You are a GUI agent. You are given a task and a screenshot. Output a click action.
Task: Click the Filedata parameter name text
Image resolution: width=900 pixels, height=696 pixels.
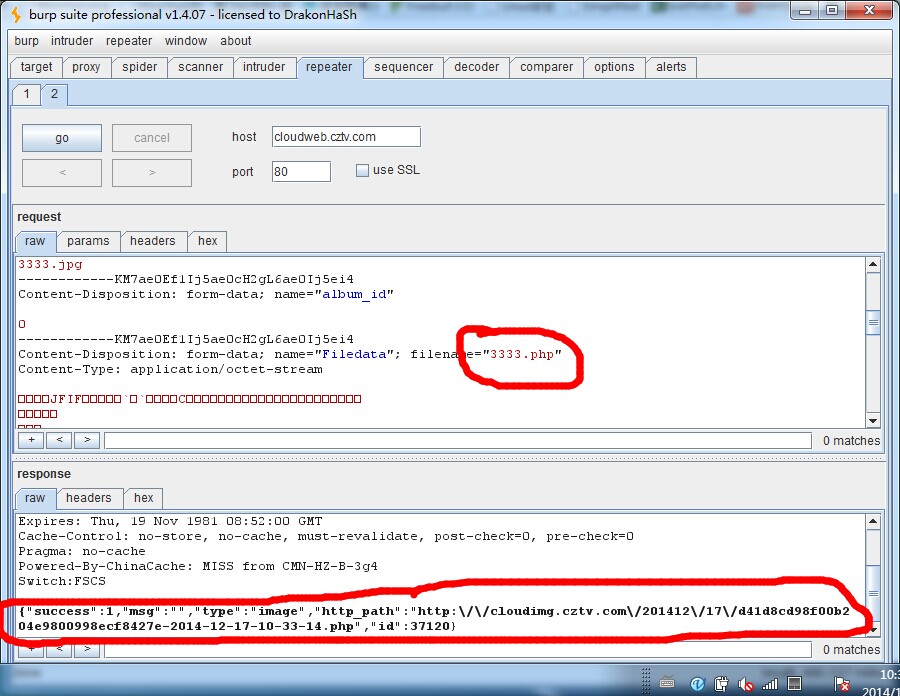click(x=354, y=354)
